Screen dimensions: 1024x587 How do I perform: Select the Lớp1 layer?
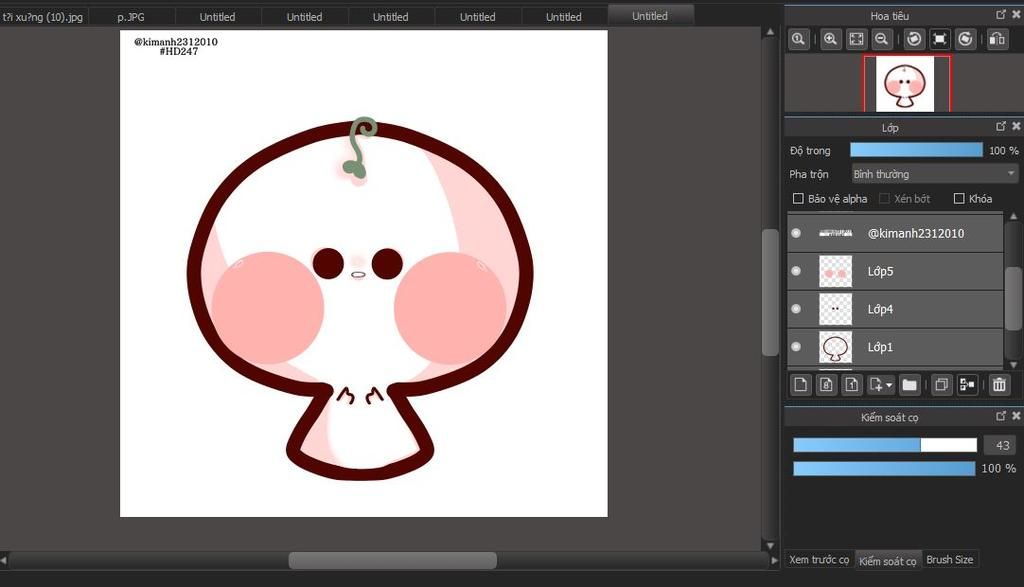point(895,347)
